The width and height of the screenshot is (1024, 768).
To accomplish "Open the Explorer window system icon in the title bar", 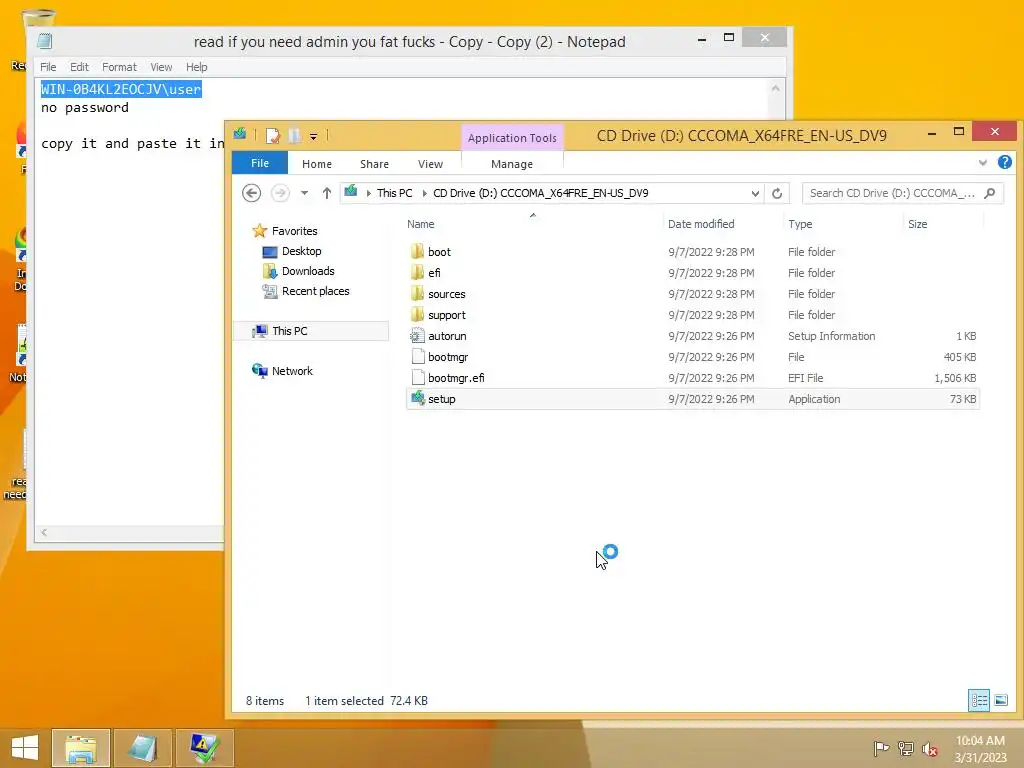I will click(x=240, y=135).
